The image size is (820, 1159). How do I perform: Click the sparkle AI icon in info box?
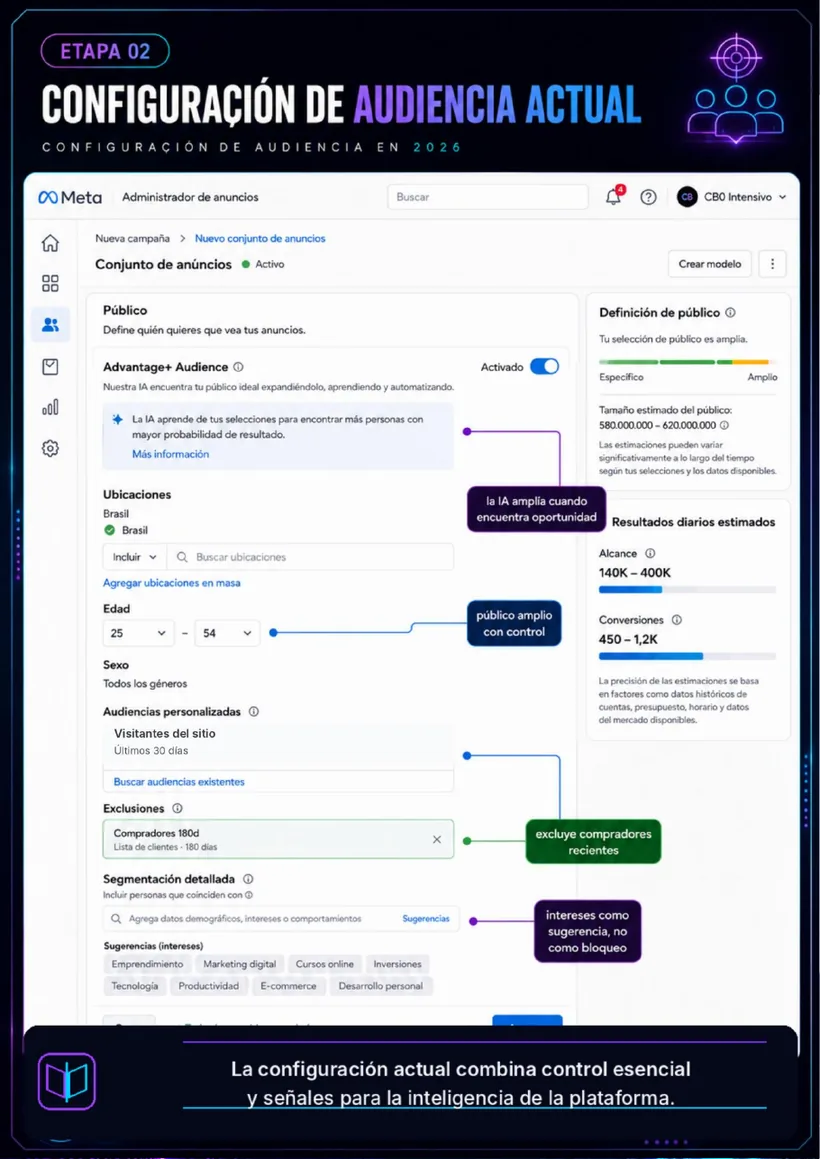tap(117, 419)
